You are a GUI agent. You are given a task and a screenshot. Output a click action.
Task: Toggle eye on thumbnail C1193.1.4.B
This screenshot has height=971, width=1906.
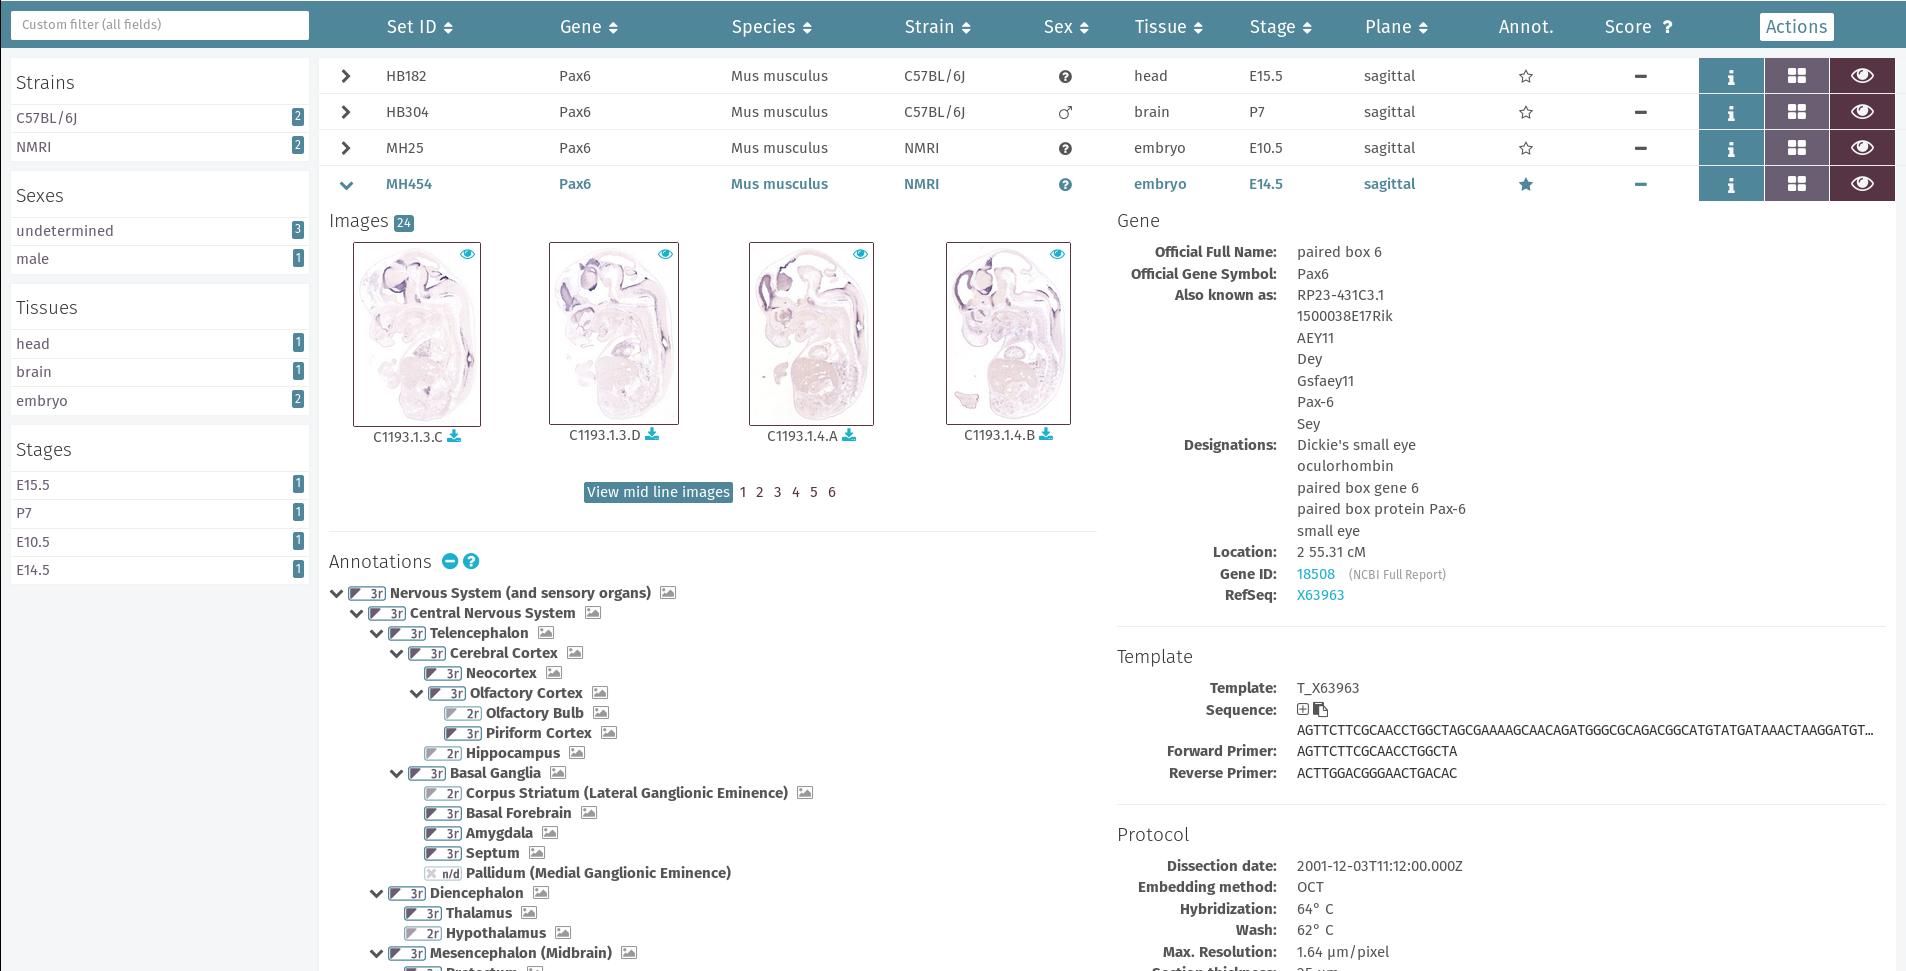pos(1057,254)
